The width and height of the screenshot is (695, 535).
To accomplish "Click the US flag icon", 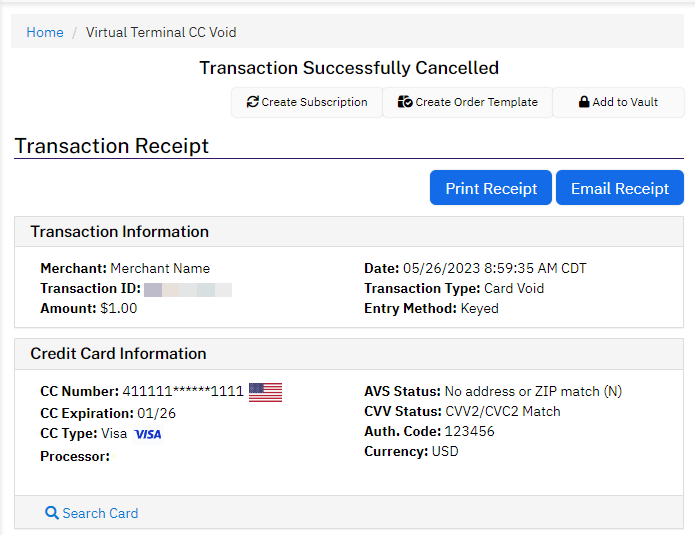I will tap(265, 392).
